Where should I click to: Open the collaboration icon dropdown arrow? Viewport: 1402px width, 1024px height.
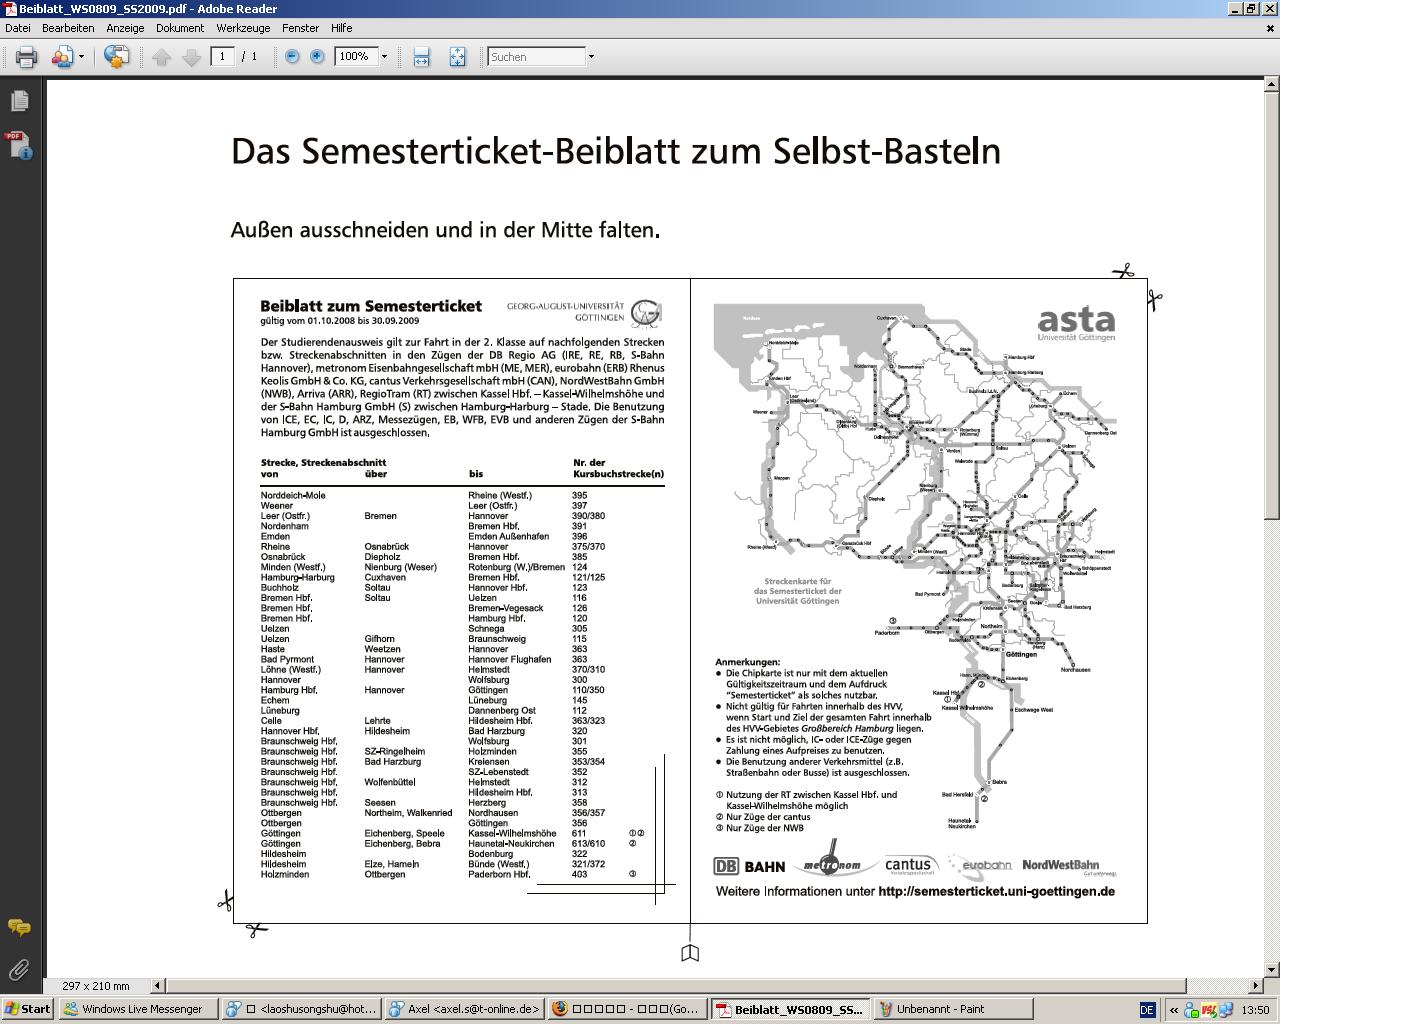click(x=81, y=57)
